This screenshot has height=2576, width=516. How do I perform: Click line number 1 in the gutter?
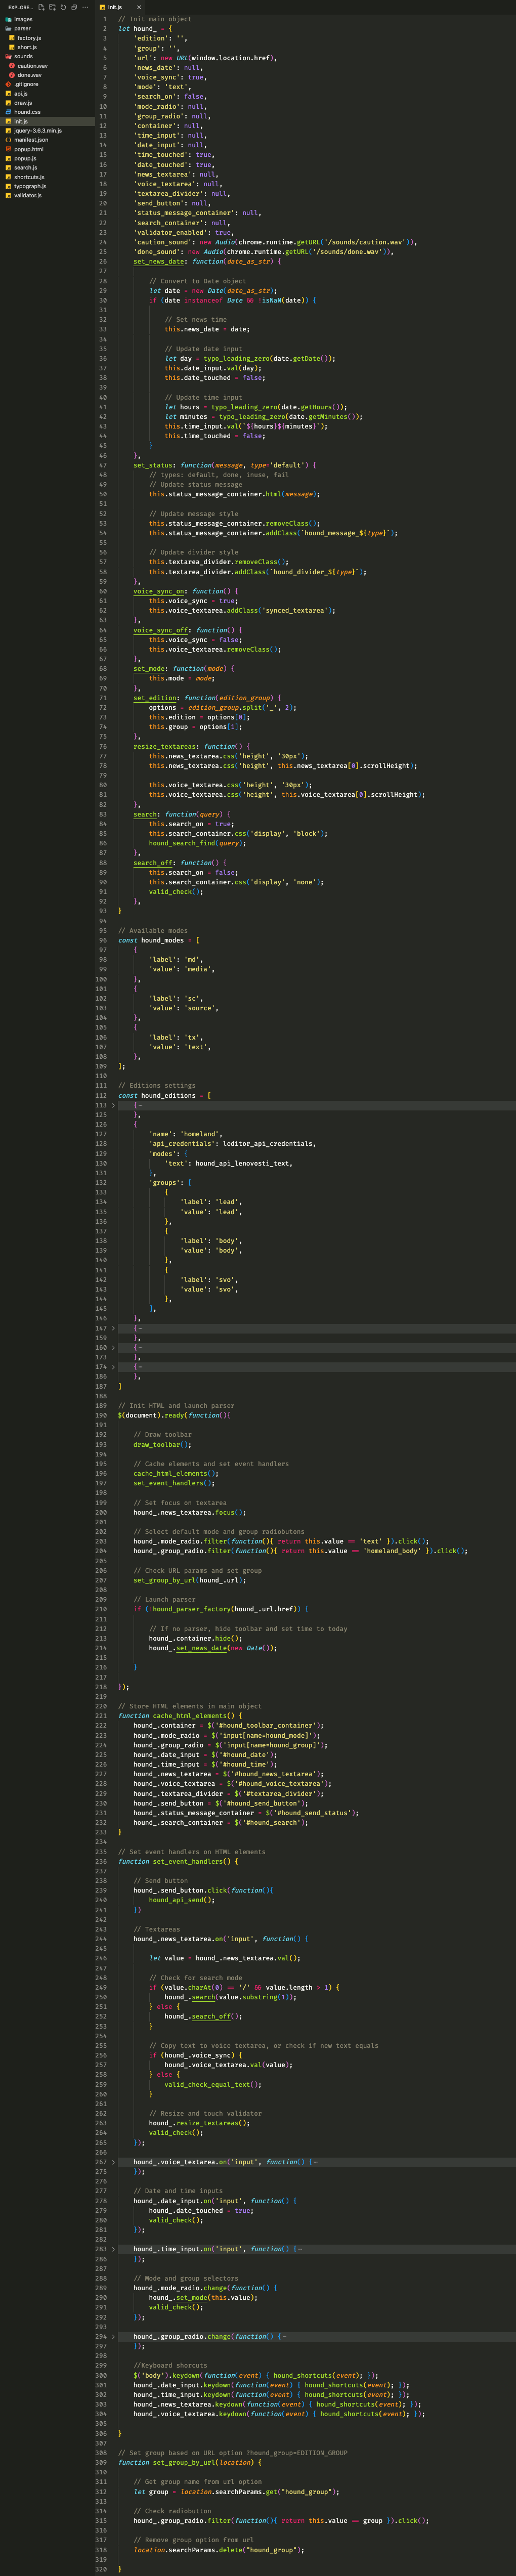click(104, 19)
